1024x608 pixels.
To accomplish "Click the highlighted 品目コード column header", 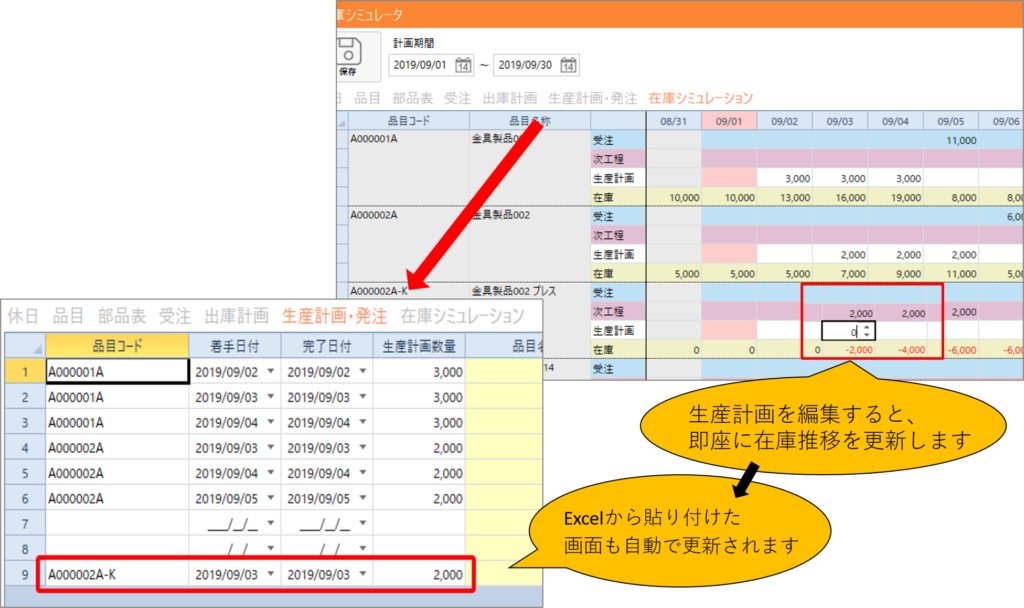I will (x=117, y=346).
